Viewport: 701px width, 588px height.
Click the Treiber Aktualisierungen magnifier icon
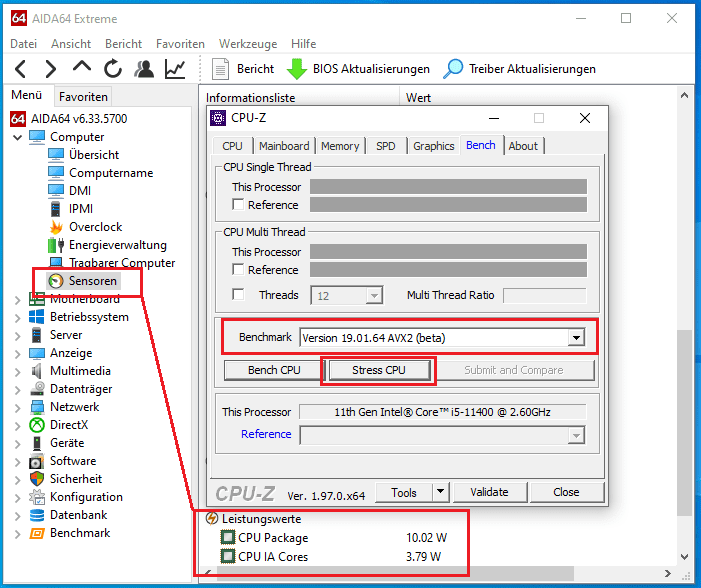coord(453,69)
